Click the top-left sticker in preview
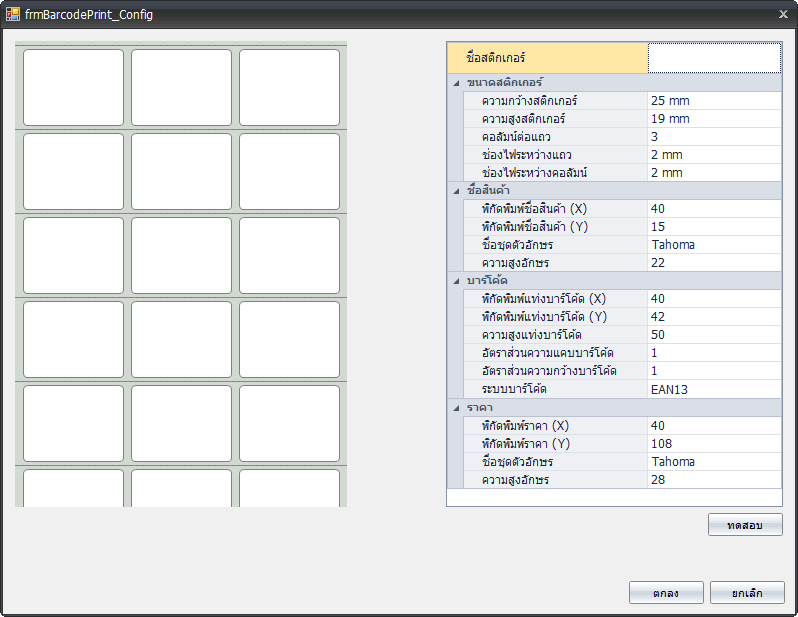The width and height of the screenshot is (798, 617). point(73,87)
